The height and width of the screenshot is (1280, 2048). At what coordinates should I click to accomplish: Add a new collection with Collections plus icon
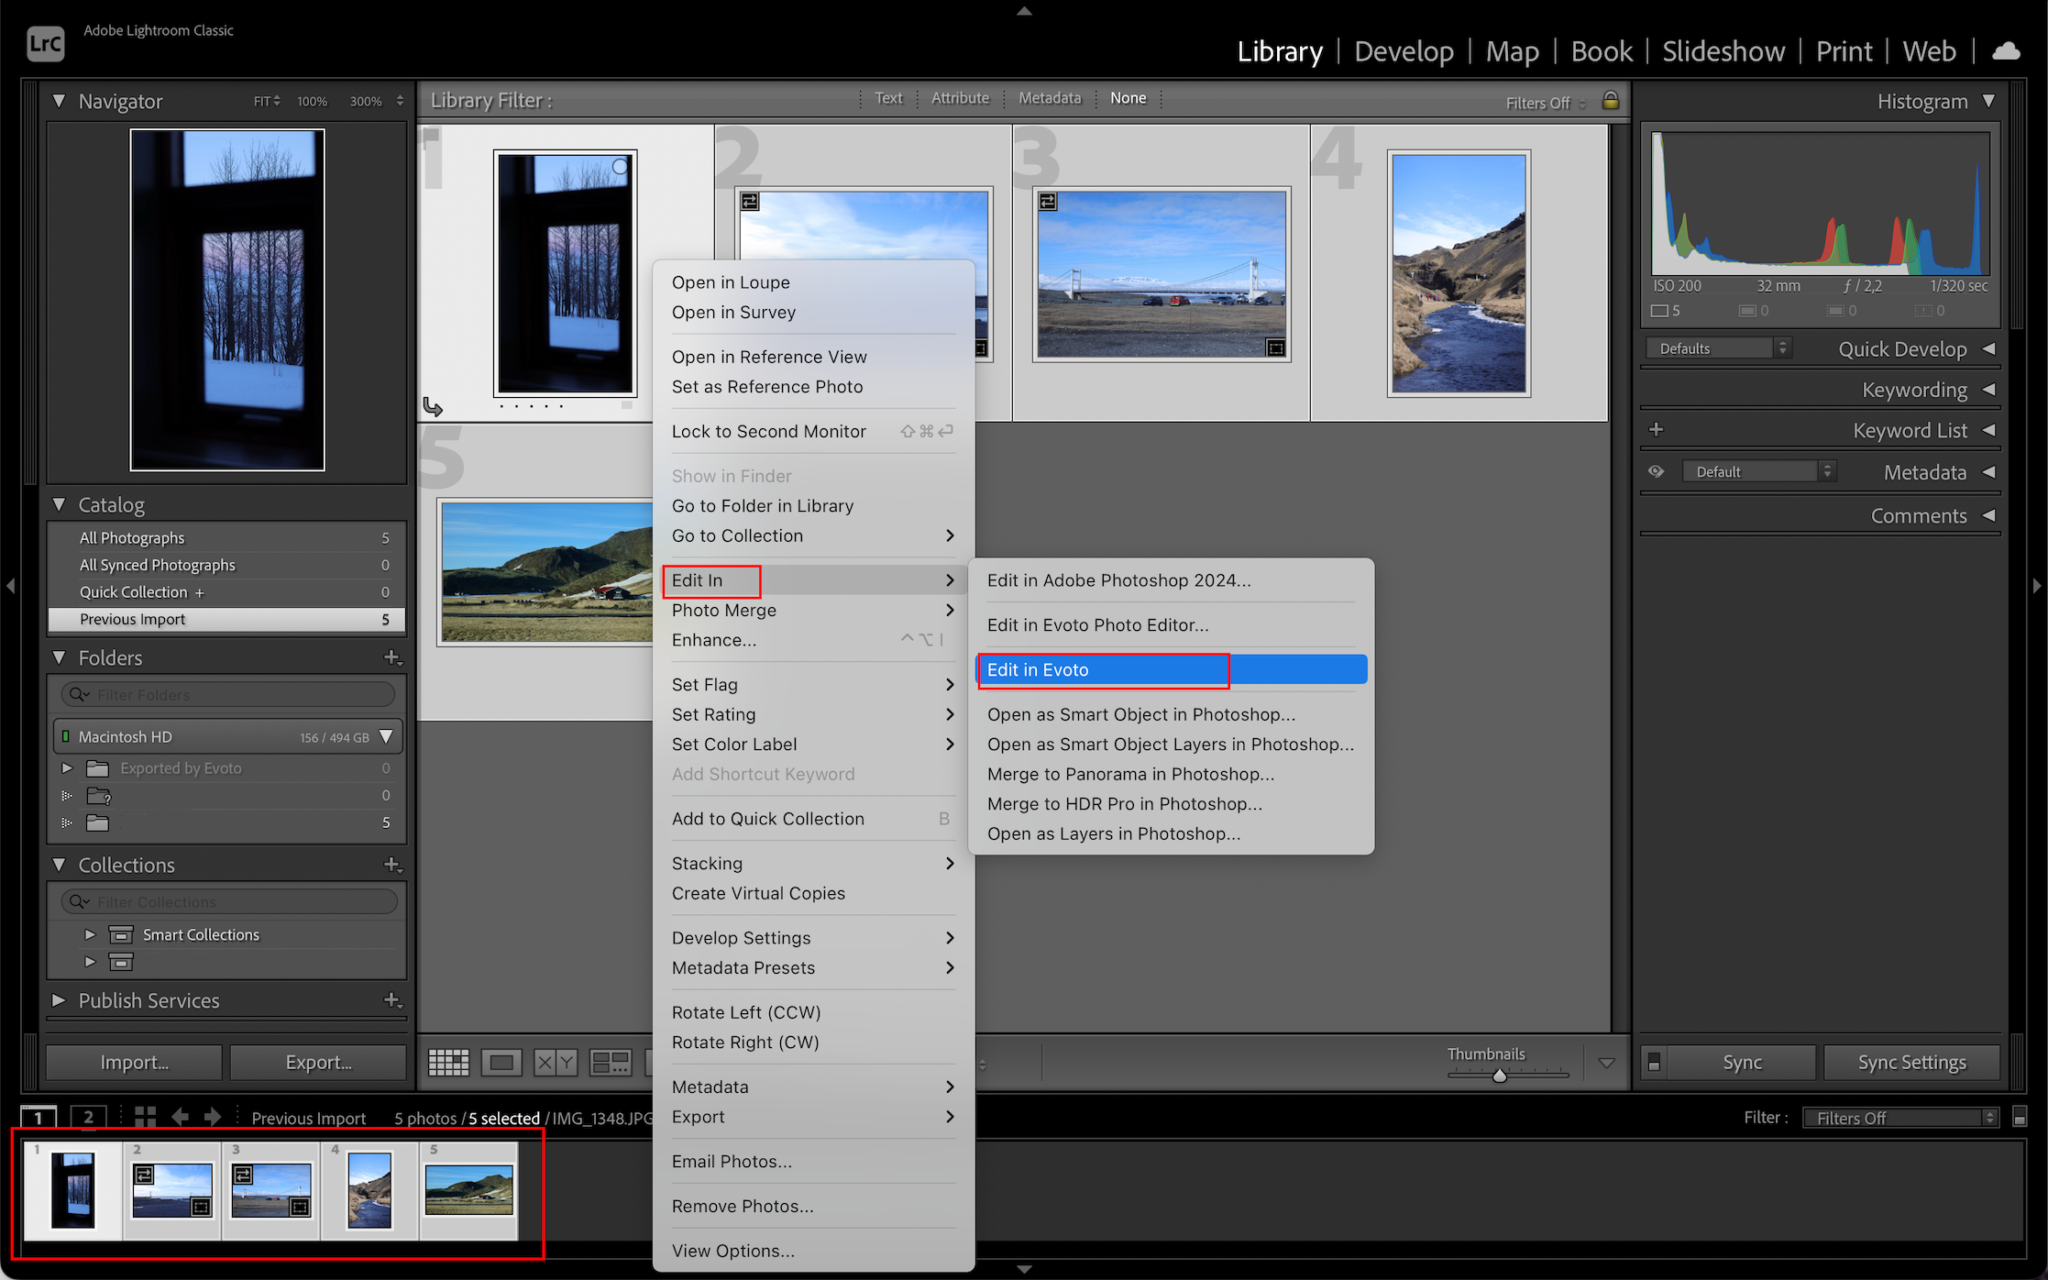click(393, 864)
